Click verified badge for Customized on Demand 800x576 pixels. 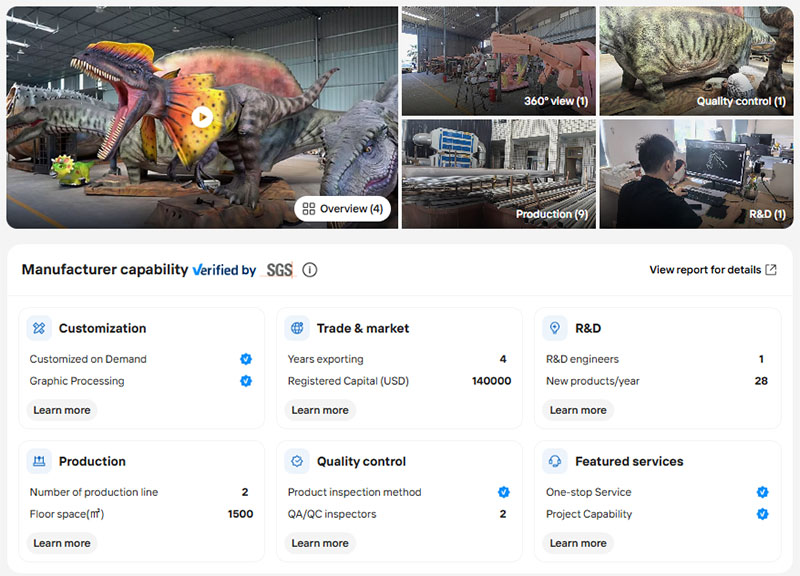click(x=246, y=359)
